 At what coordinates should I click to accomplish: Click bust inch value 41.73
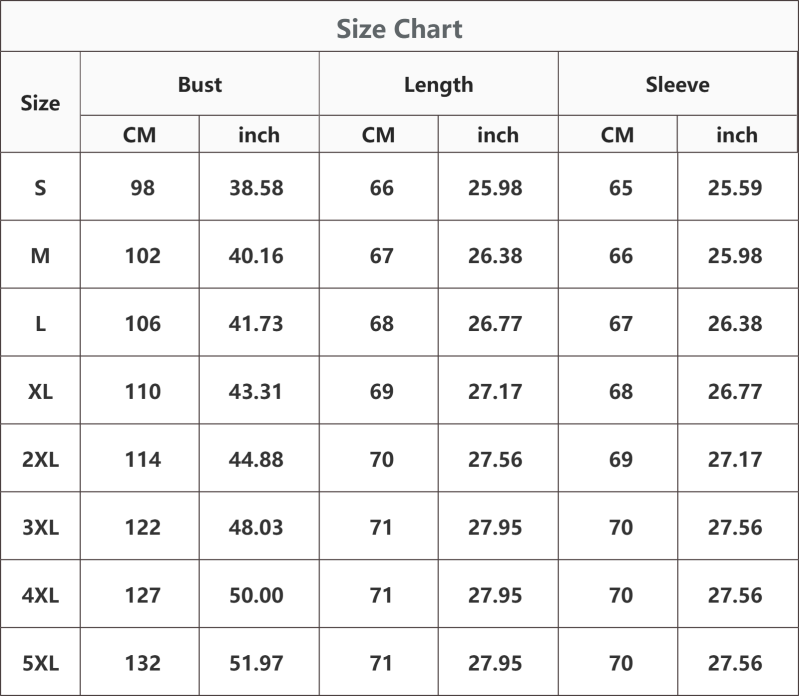coord(256,324)
